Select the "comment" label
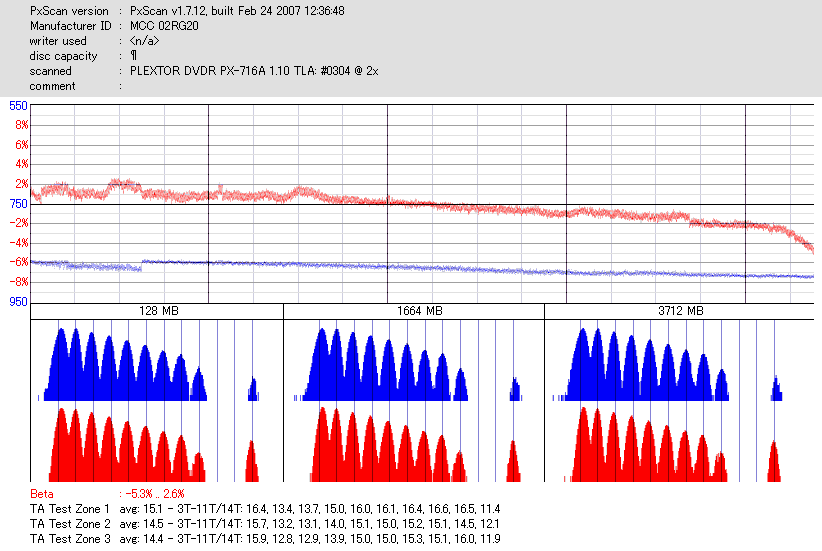 pyautogui.click(x=52, y=86)
